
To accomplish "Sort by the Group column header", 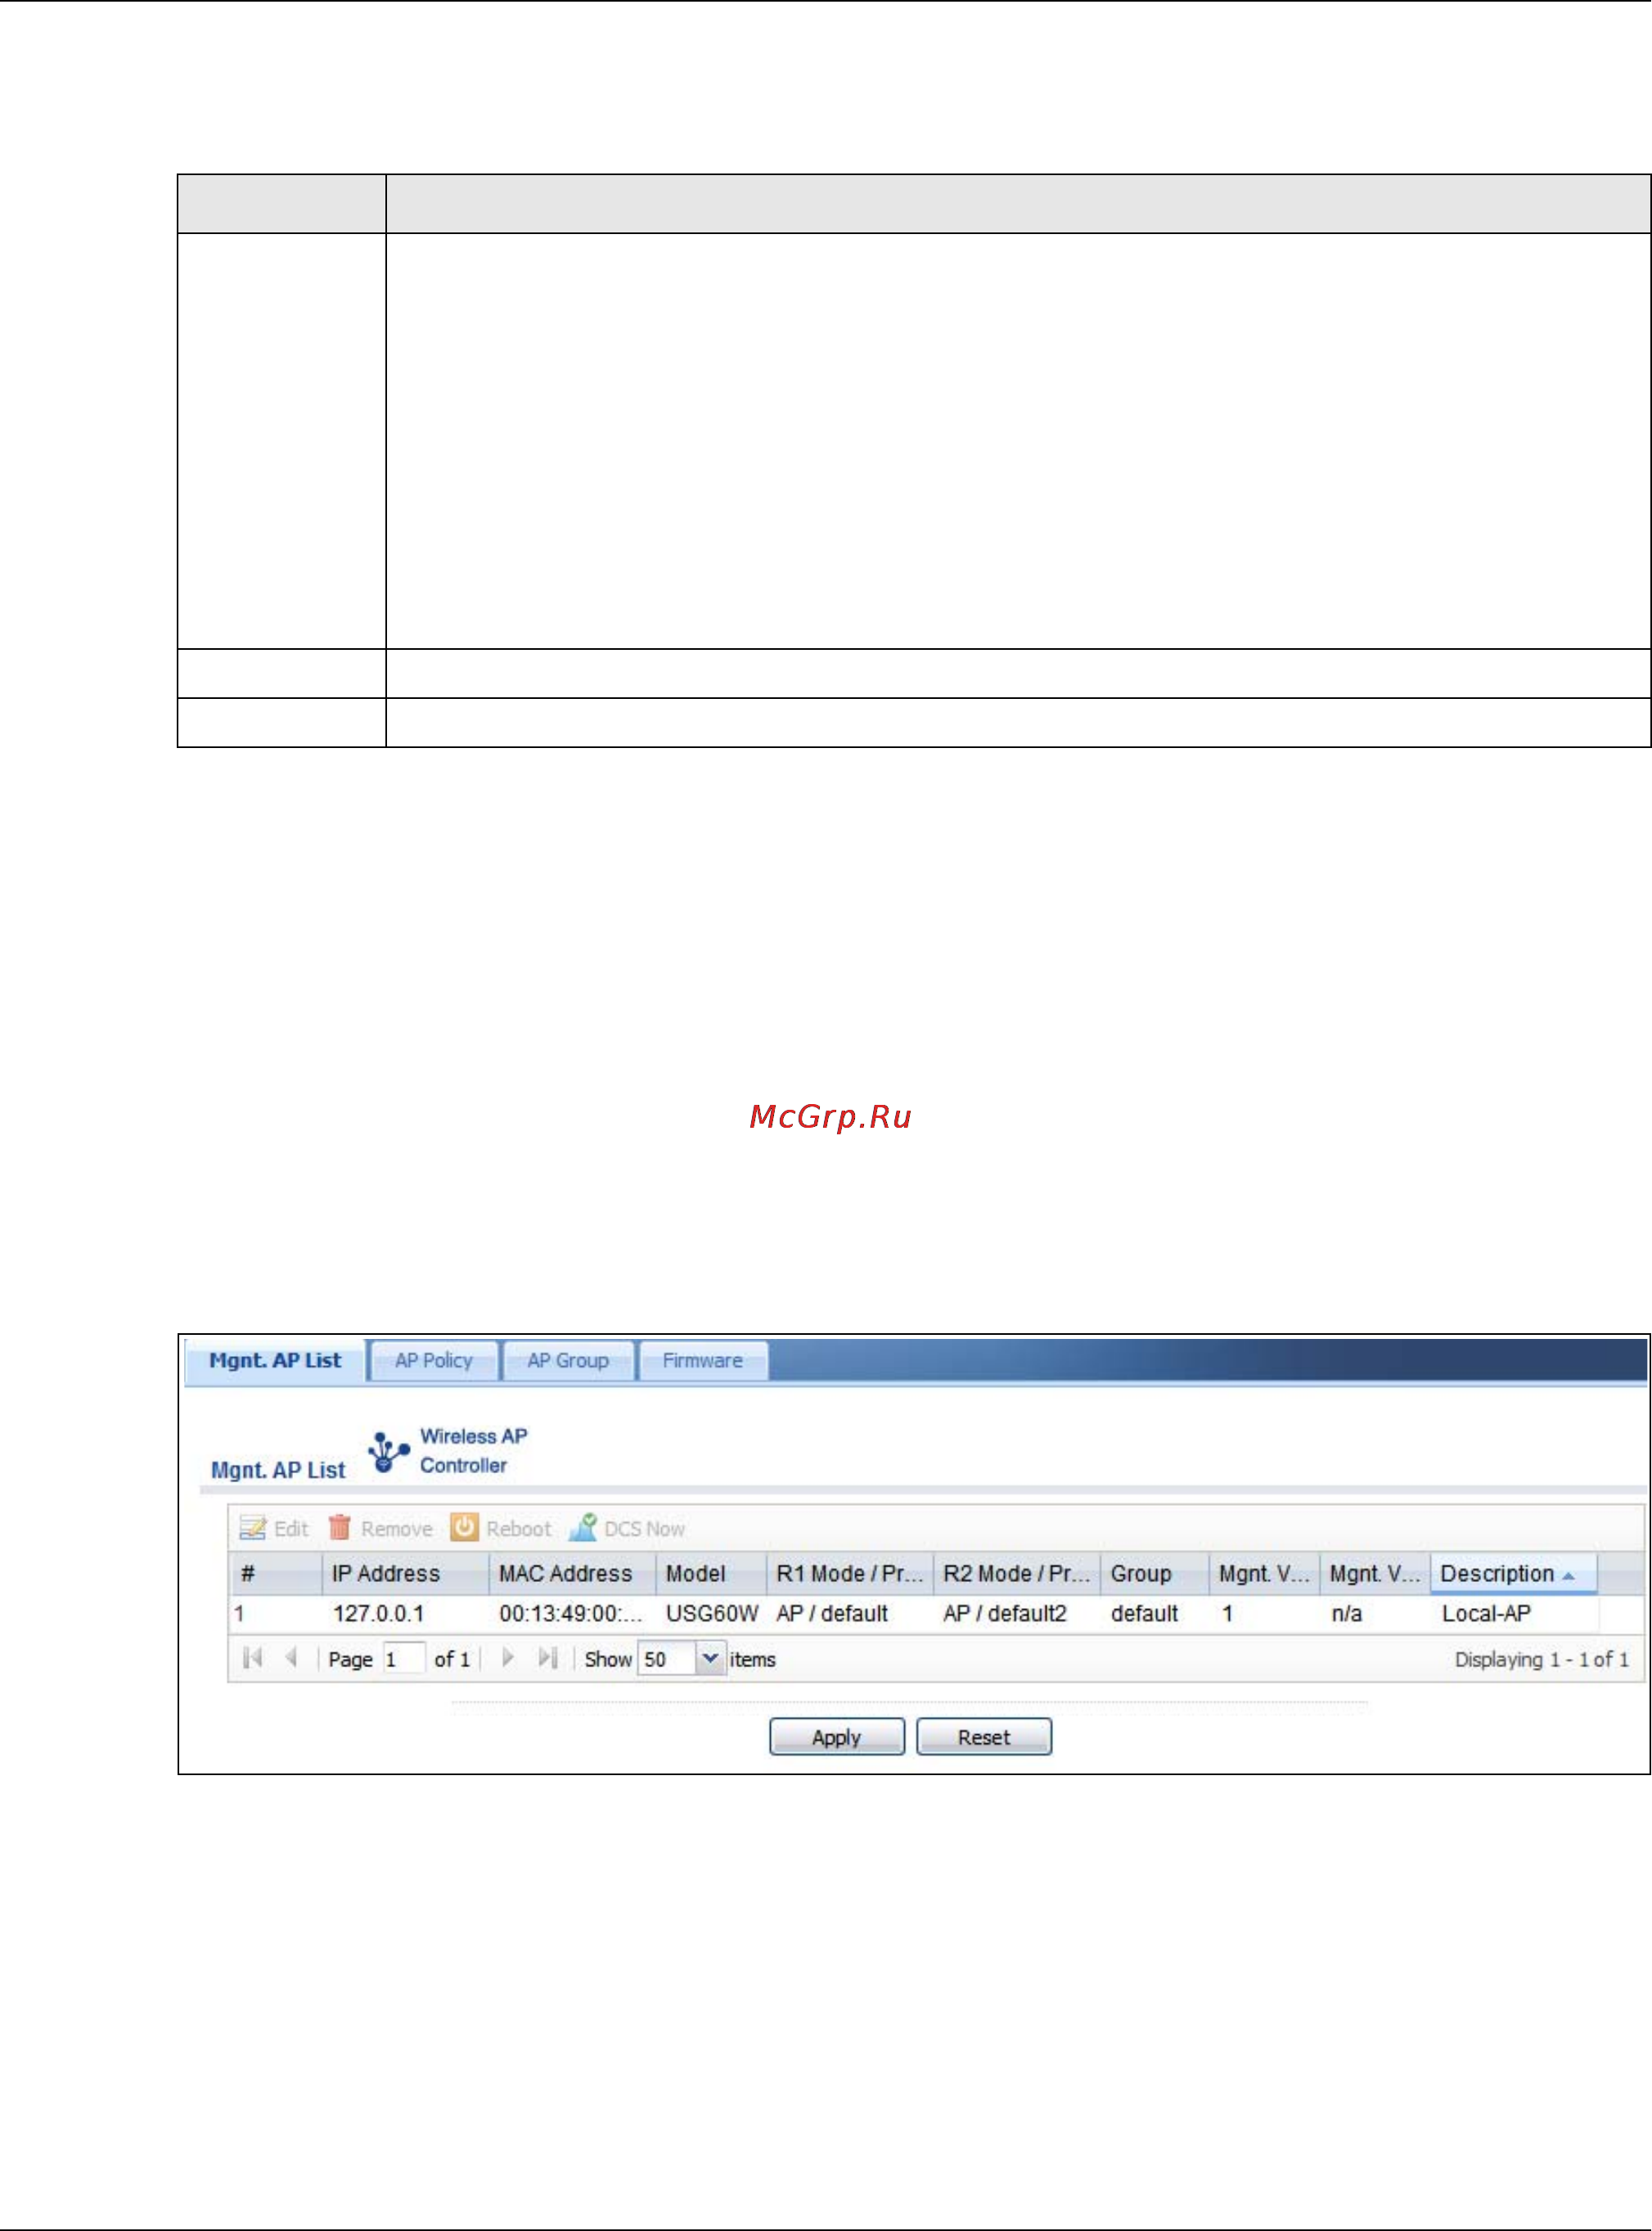I will tap(1155, 1573).
